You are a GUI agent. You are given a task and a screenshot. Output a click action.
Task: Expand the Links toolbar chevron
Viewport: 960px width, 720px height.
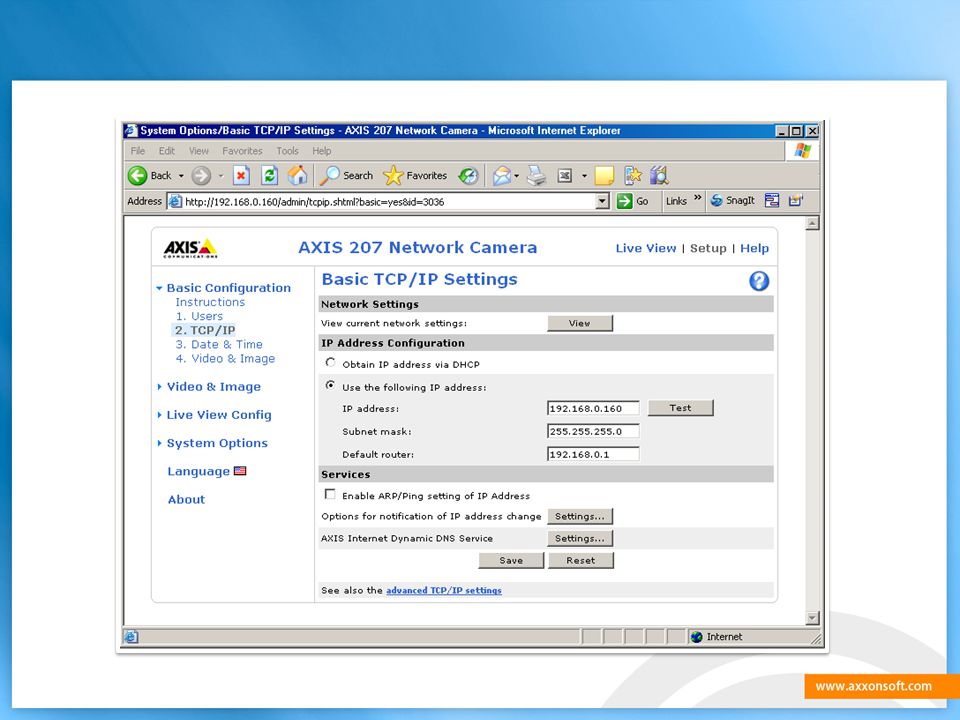point(697,198)
